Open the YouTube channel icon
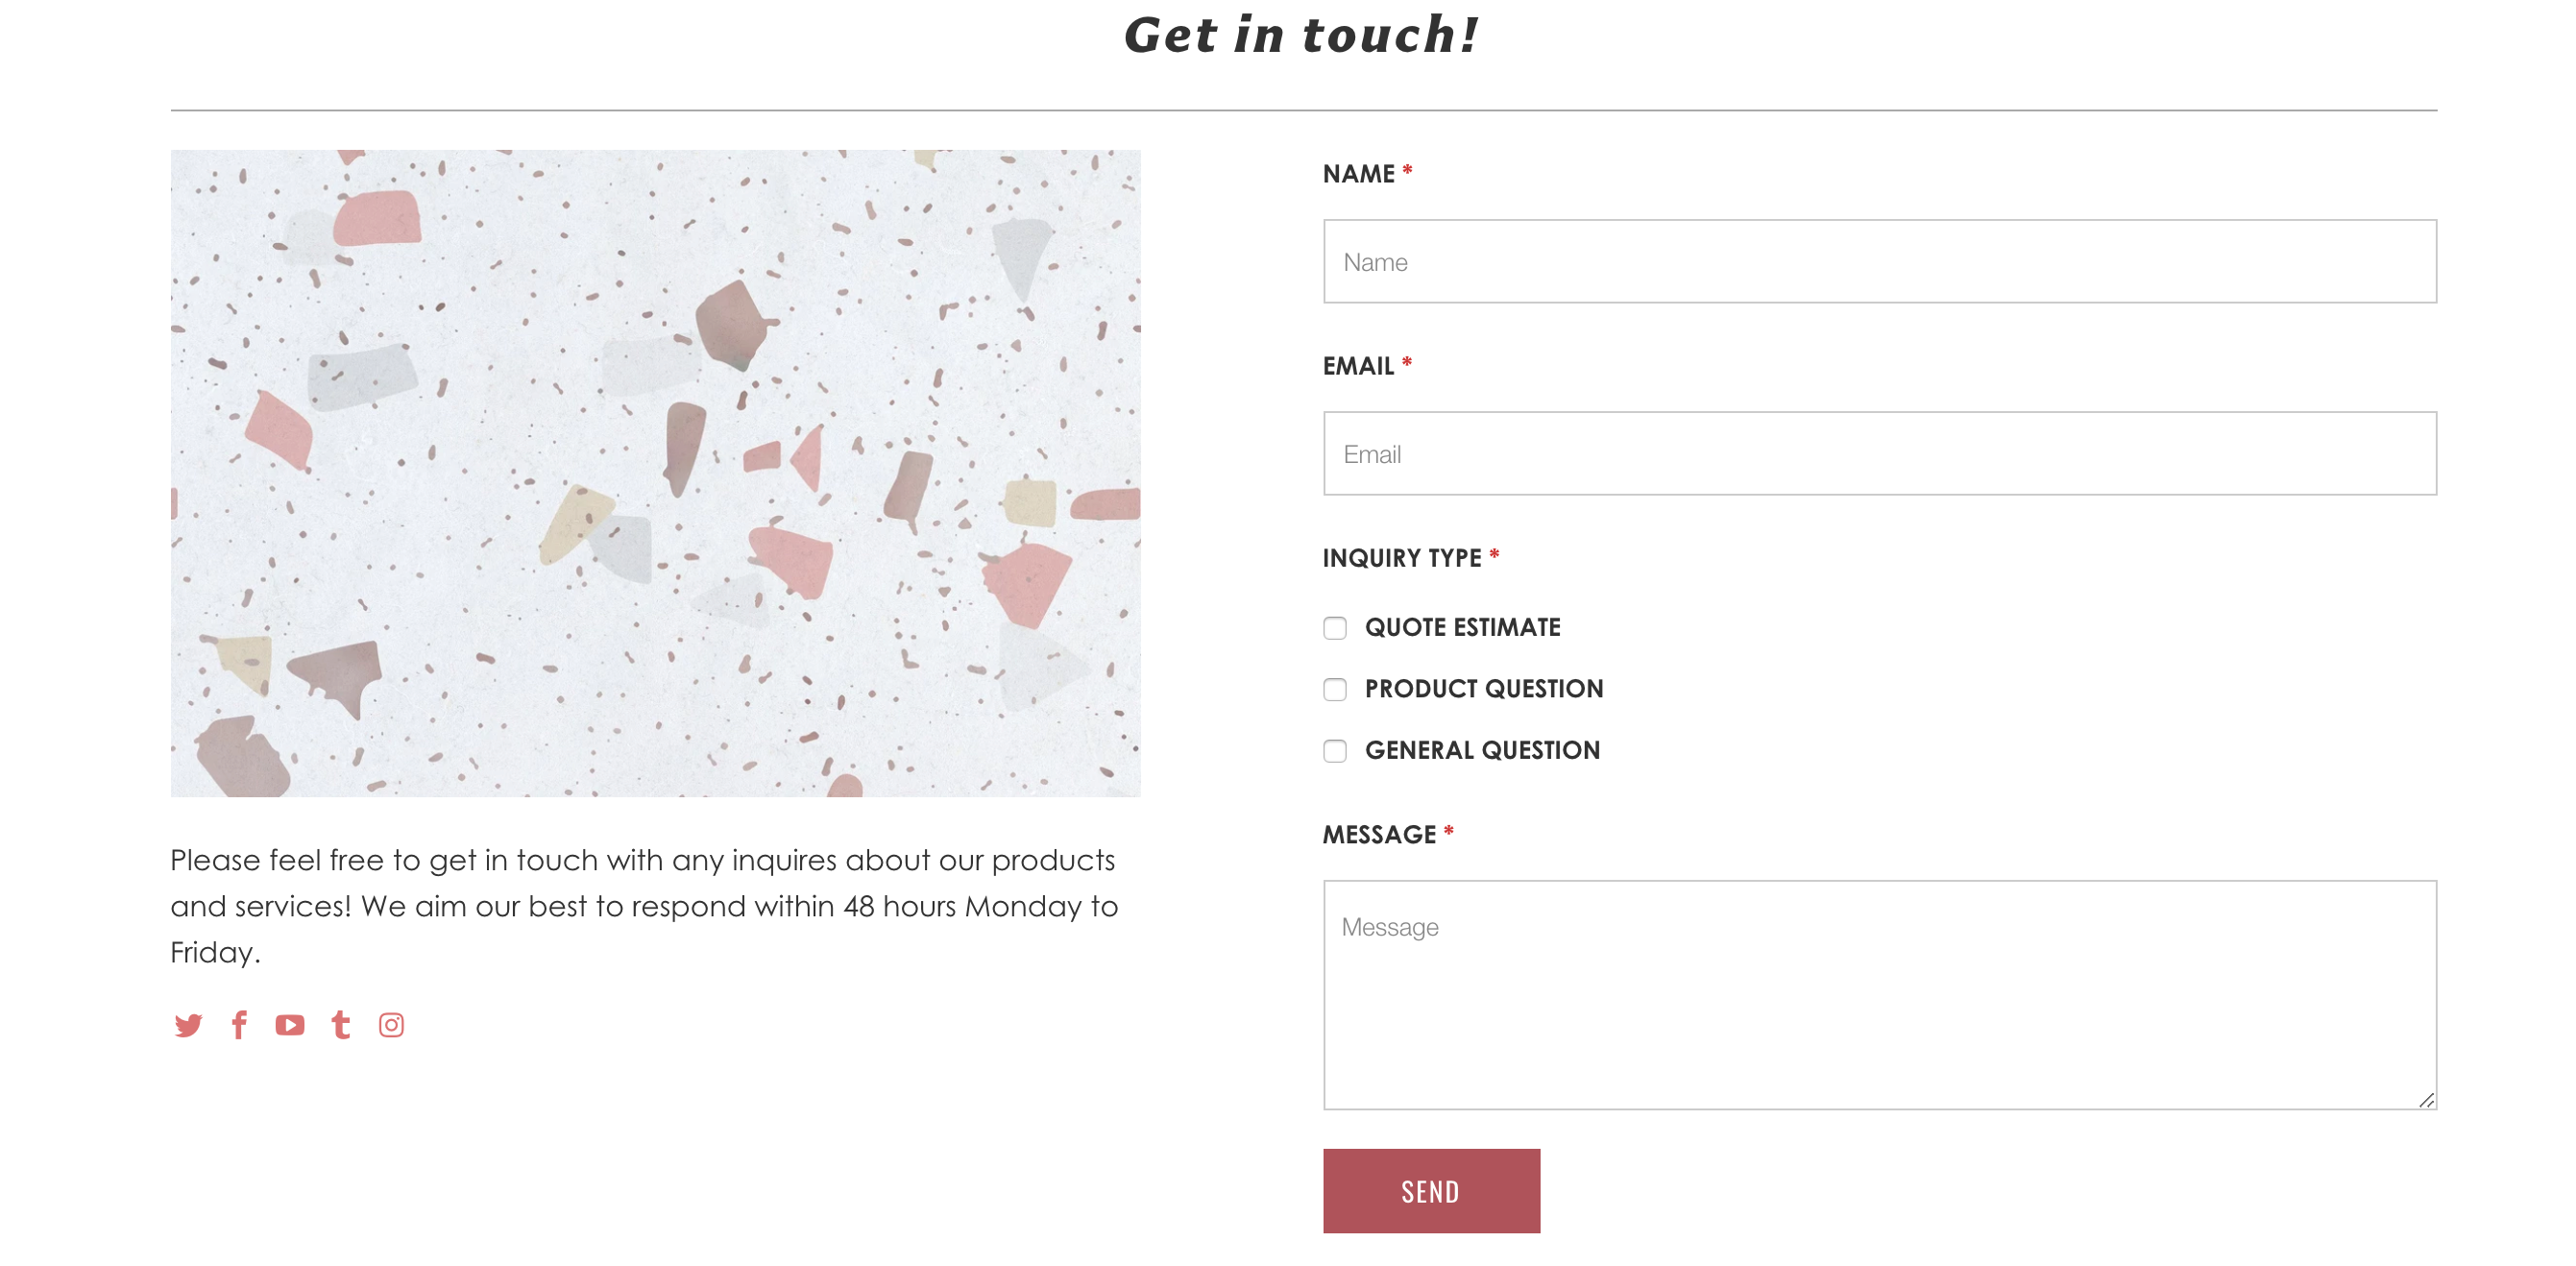 [x=290, y=1025]
